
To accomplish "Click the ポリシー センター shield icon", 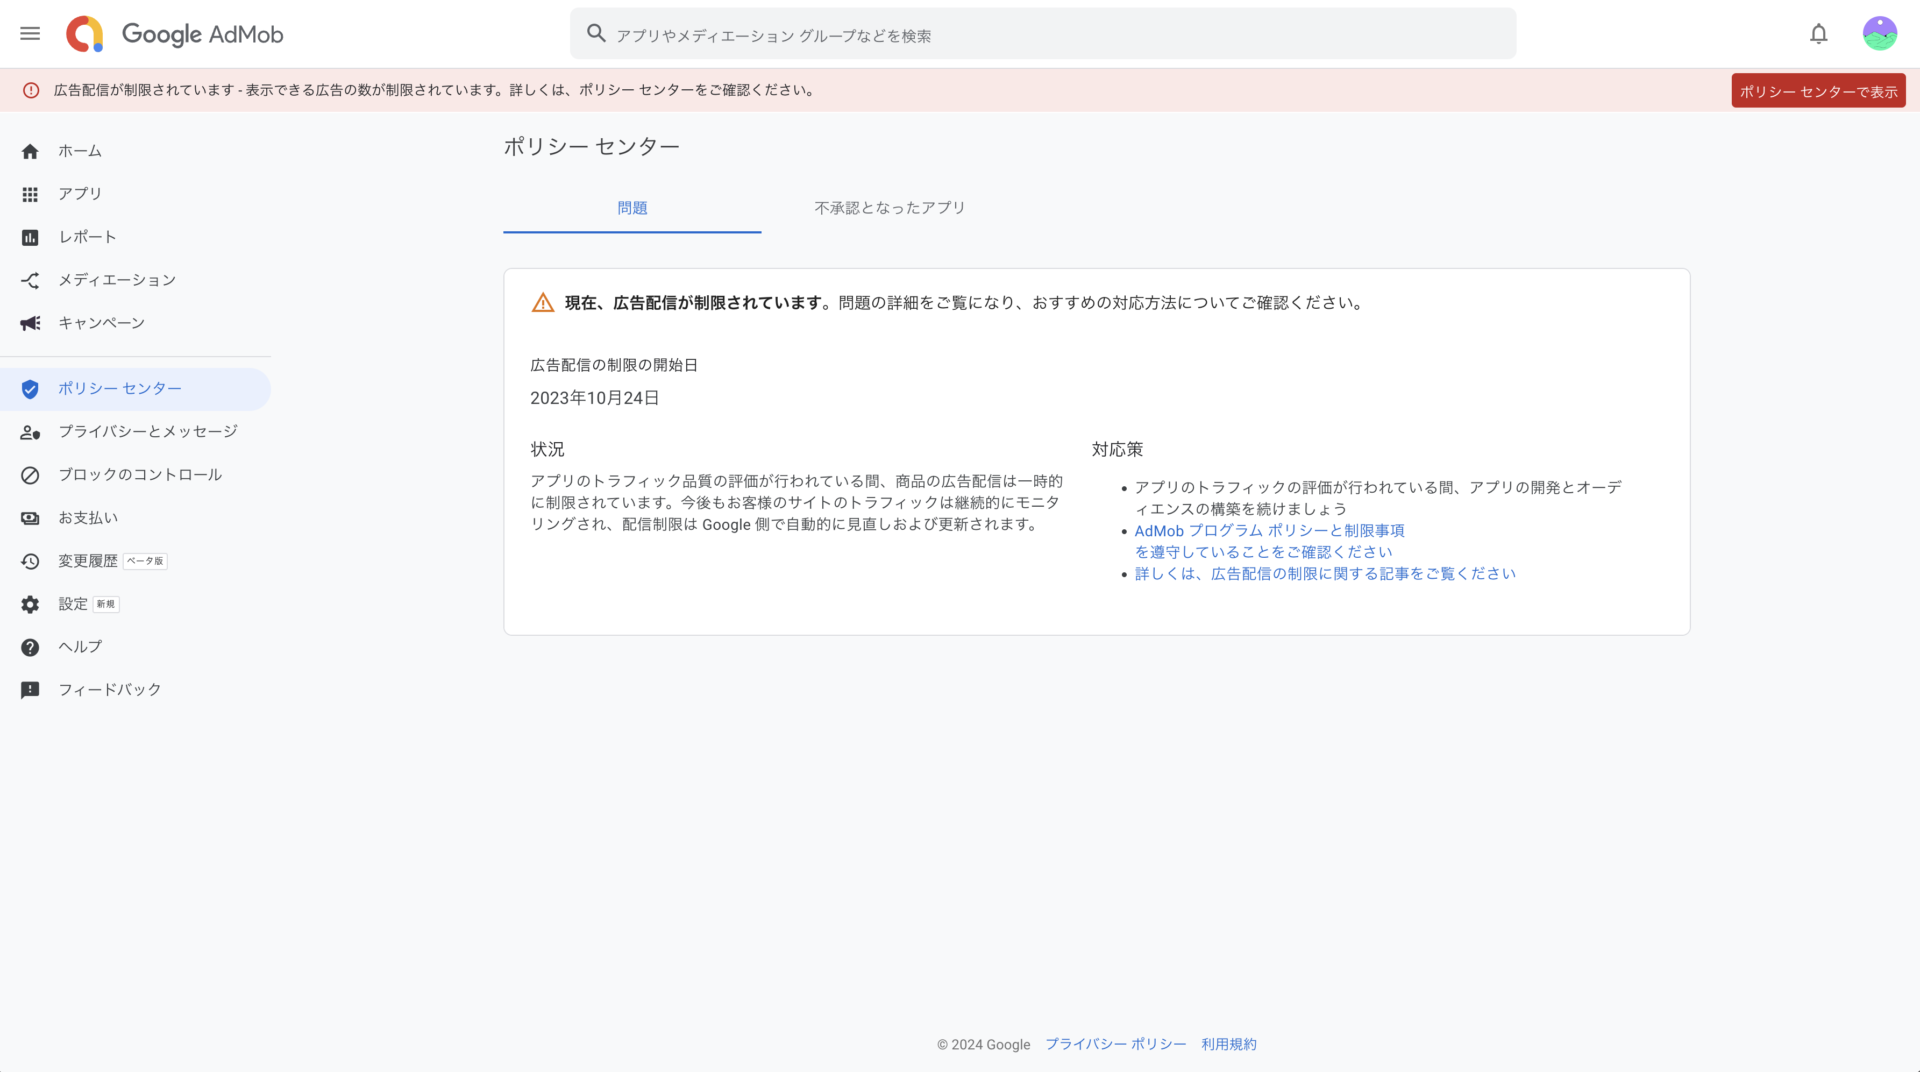I will click(30, 389).
